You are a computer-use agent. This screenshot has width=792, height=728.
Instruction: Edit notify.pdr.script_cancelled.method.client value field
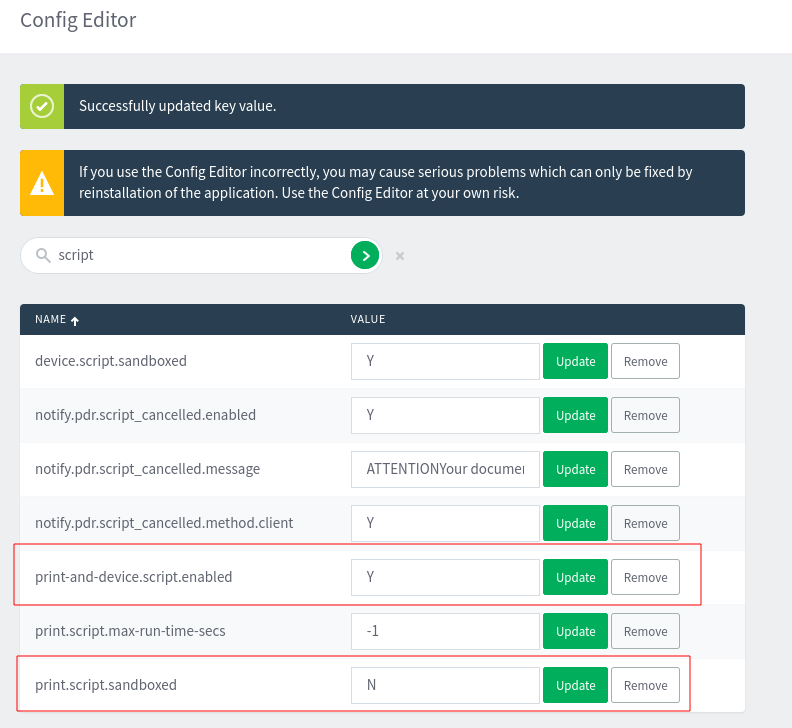point(445,524)
